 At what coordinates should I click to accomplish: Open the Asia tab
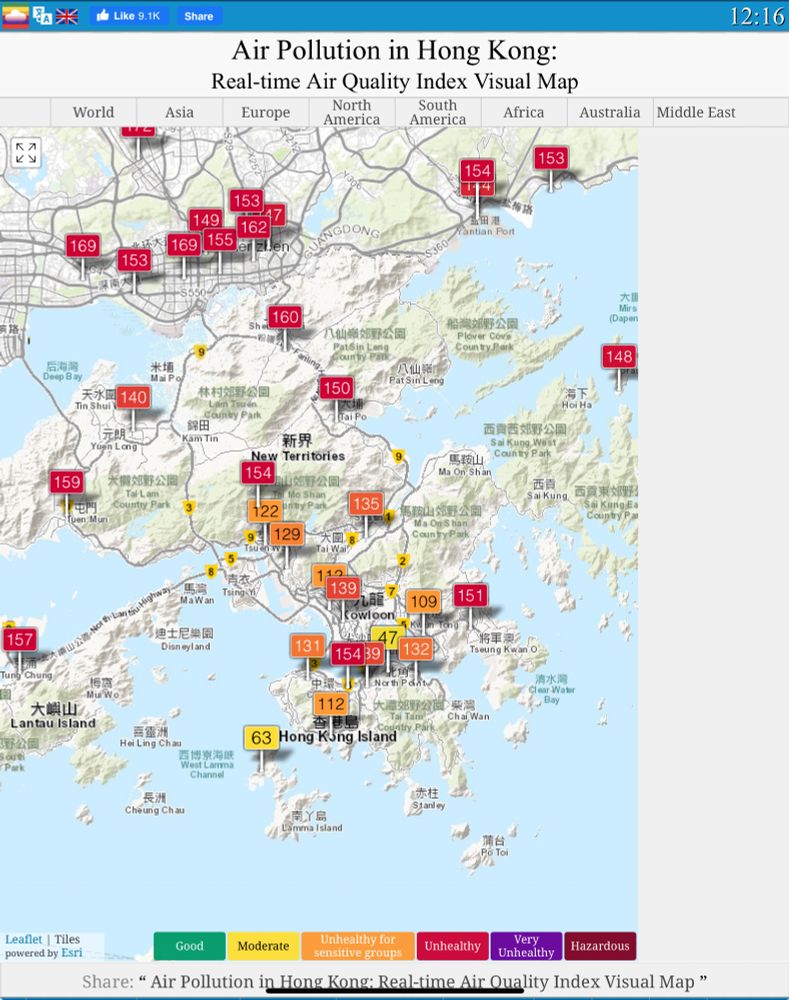tap(179, 112)
